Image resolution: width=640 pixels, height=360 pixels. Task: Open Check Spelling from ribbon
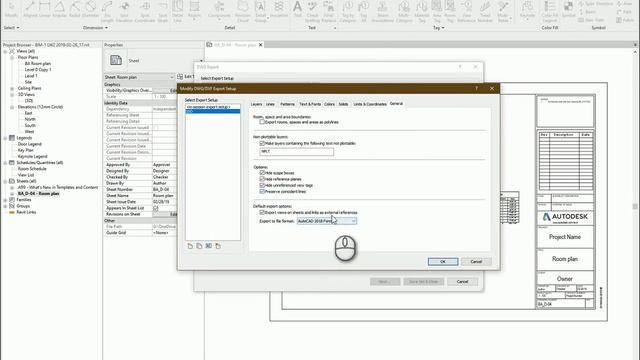[312, 11]
